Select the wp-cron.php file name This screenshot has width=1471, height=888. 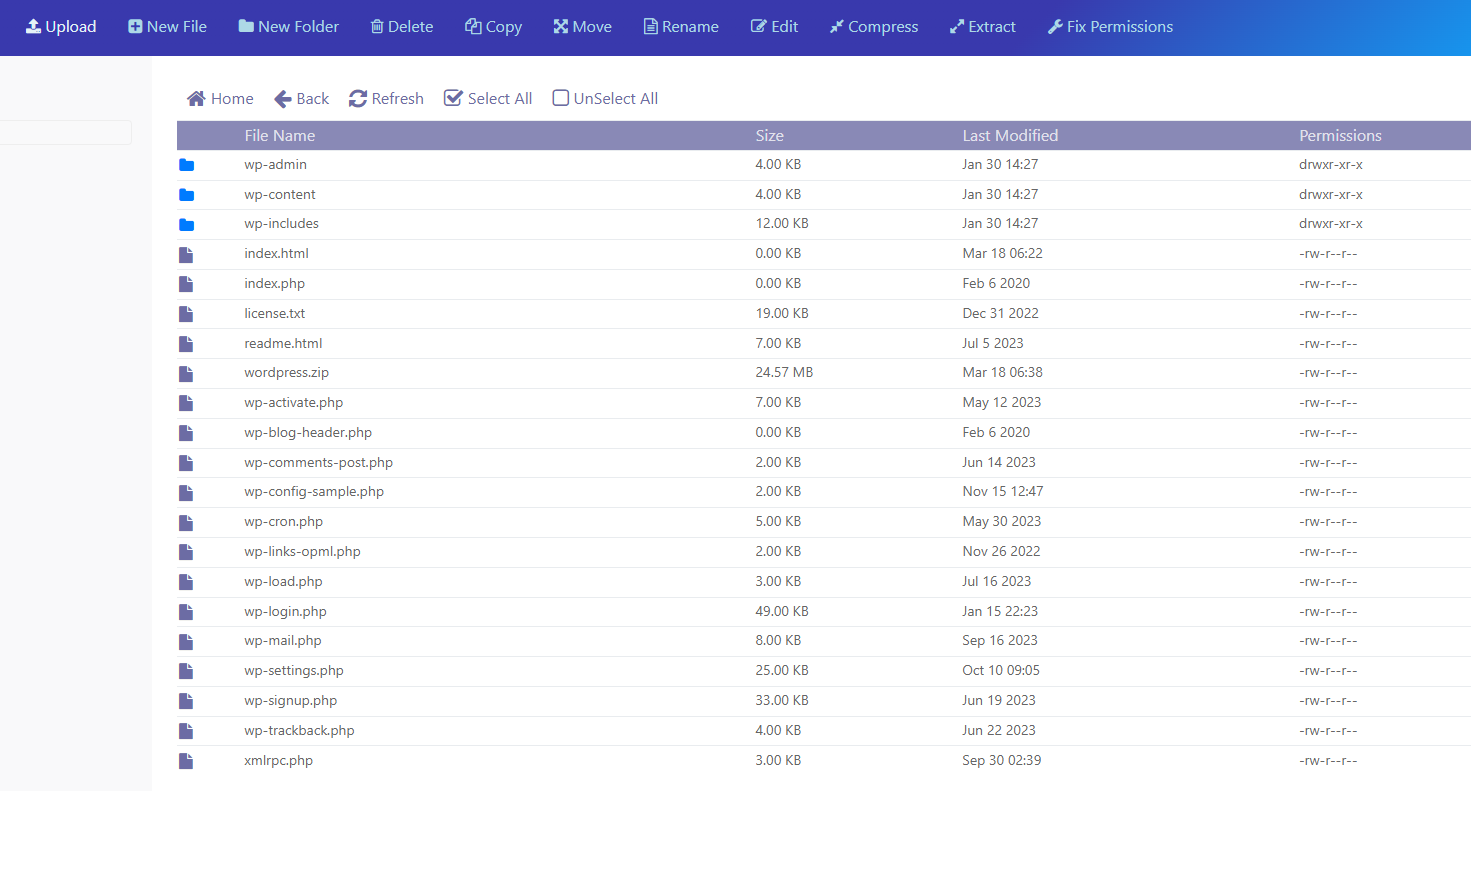coord(283,521)
